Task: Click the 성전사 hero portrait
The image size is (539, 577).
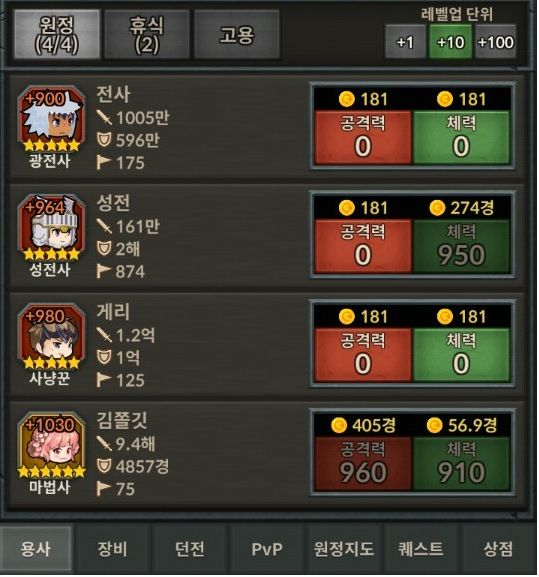Action: coord(51,228)
